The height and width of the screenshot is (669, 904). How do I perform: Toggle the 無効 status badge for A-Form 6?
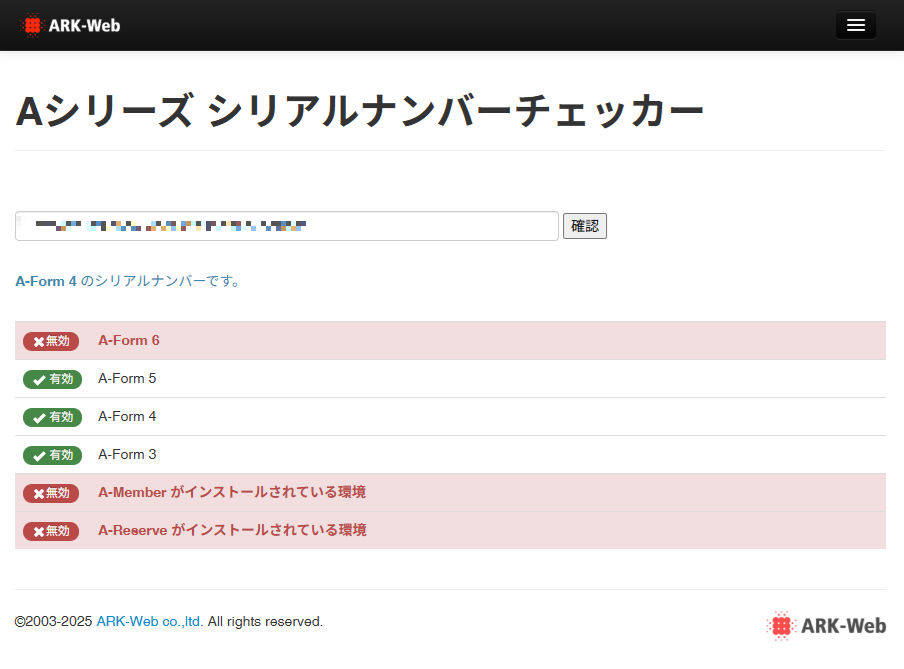click(51, 340)
